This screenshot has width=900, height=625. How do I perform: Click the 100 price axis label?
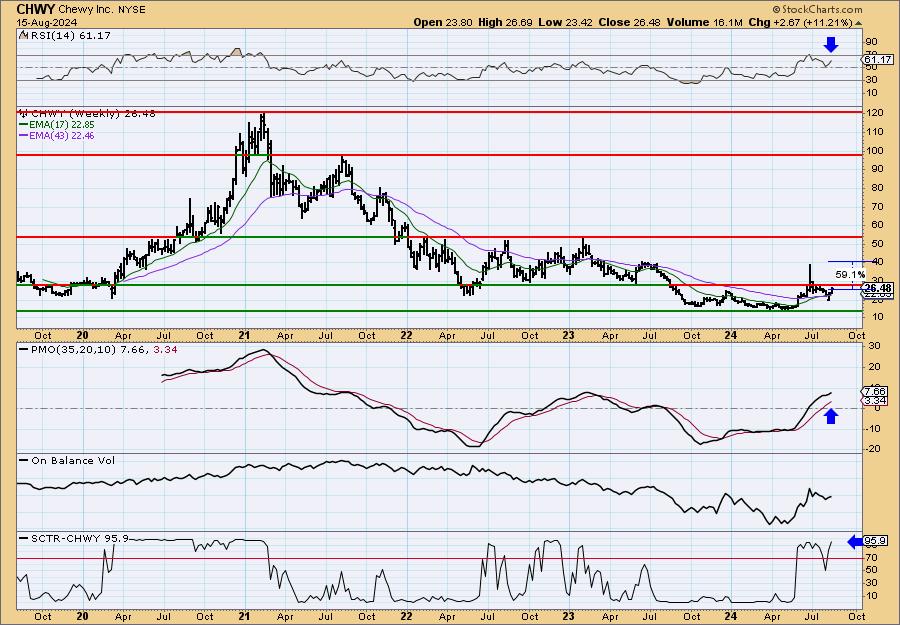coord(874,150)
